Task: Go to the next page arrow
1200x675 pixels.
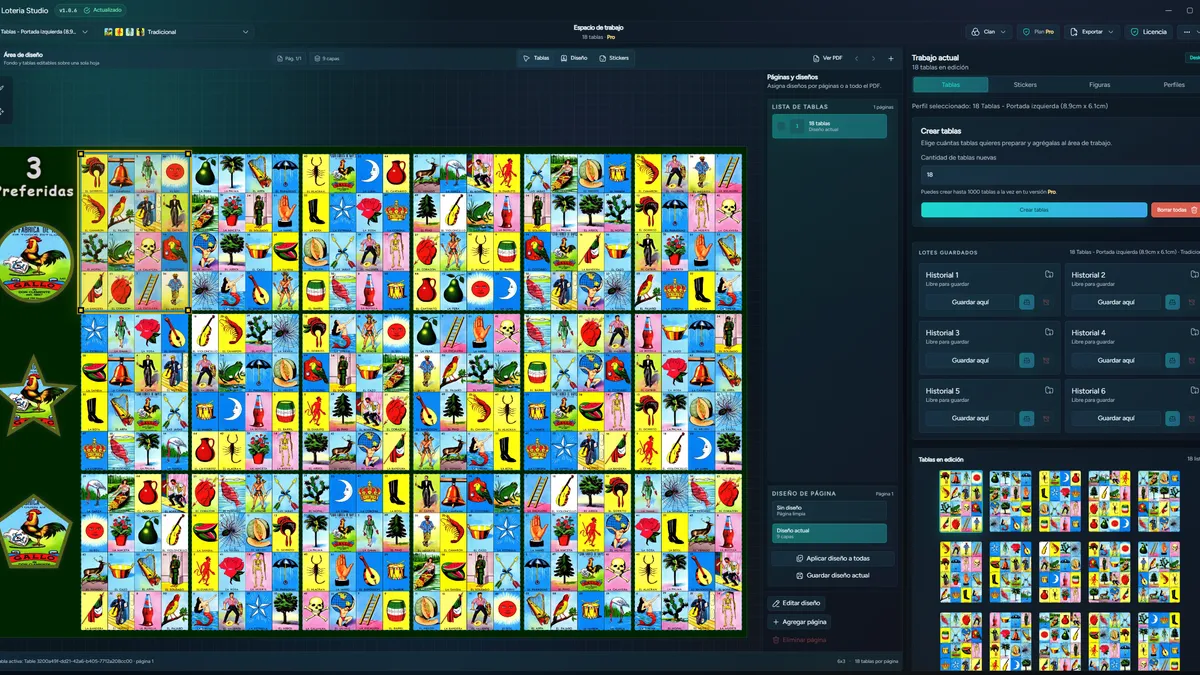Action: 873,58
